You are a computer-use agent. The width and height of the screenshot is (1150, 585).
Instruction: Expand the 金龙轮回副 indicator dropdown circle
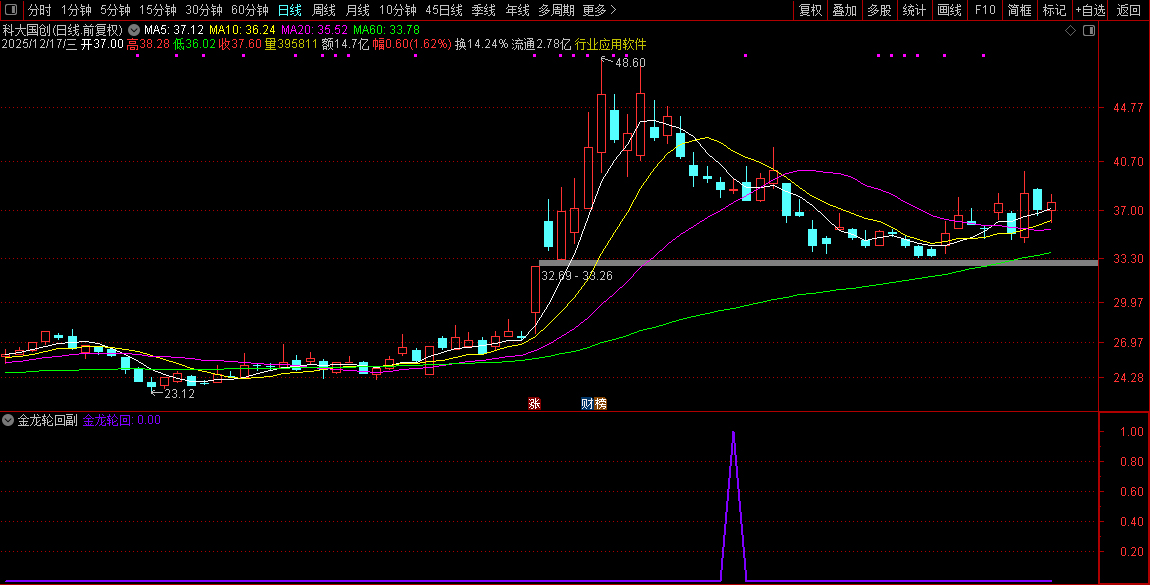9,421
